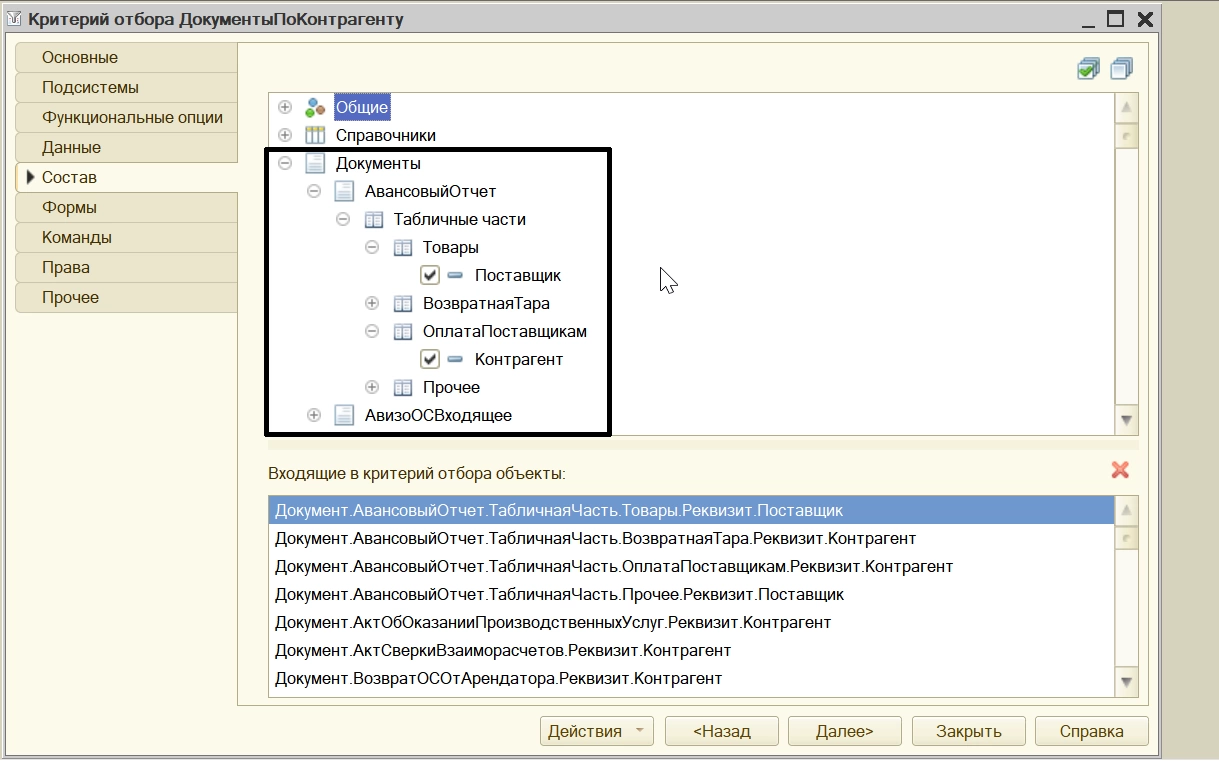Click the ОплатаПоставщикам table icon

(x=402, y=331)
